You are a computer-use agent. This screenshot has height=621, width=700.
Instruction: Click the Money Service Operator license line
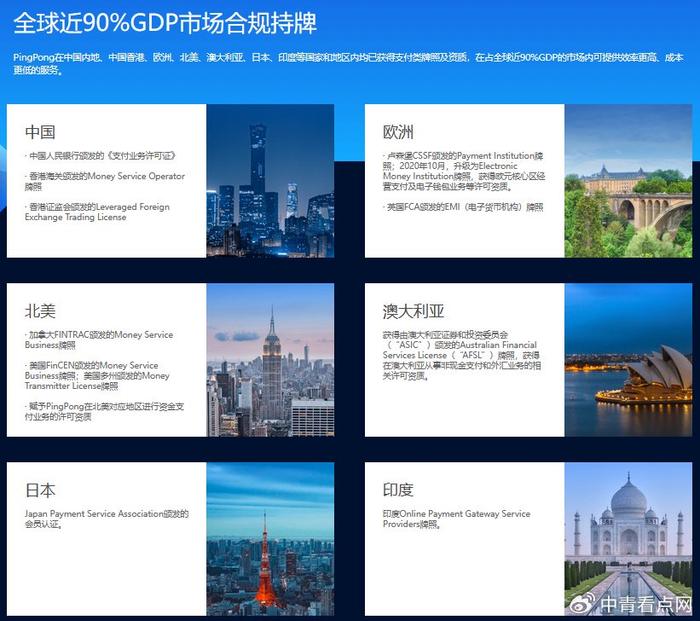pyautogui.click(x=104, y=181)
